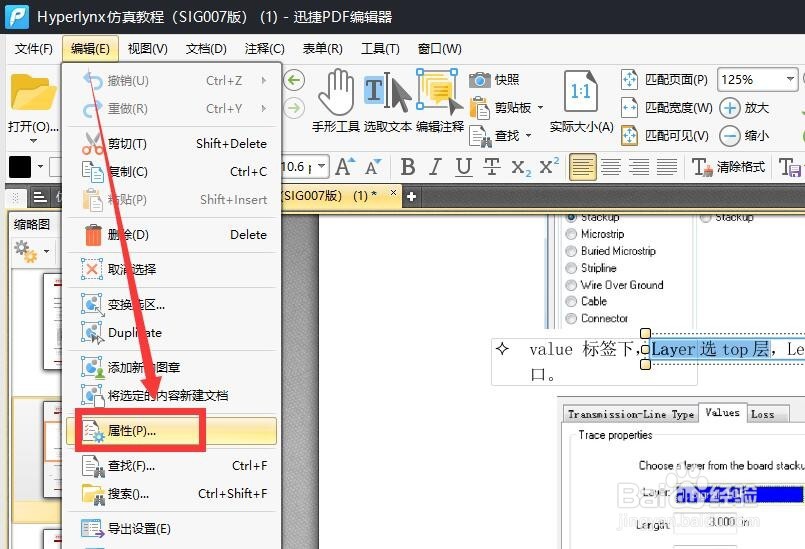
Task: Open the 文档(D) menu
Action: pos(206,49)
